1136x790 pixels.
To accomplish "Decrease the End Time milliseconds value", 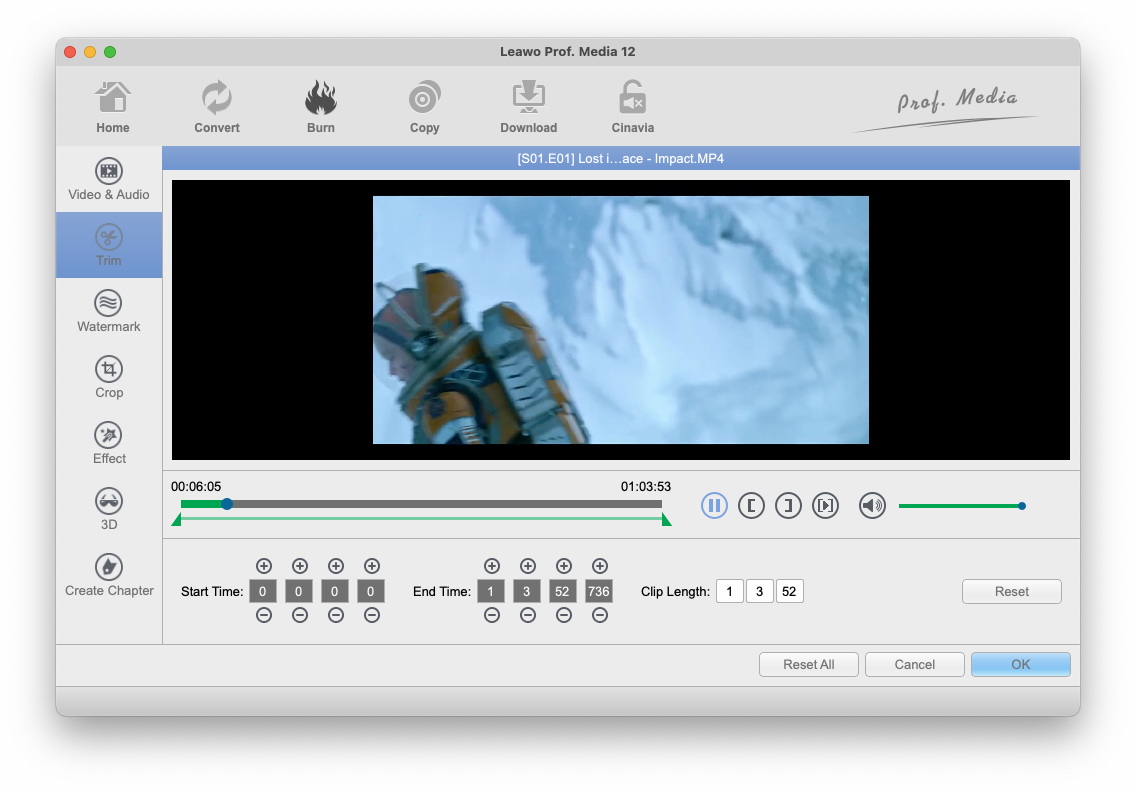I will click(599, 616).
